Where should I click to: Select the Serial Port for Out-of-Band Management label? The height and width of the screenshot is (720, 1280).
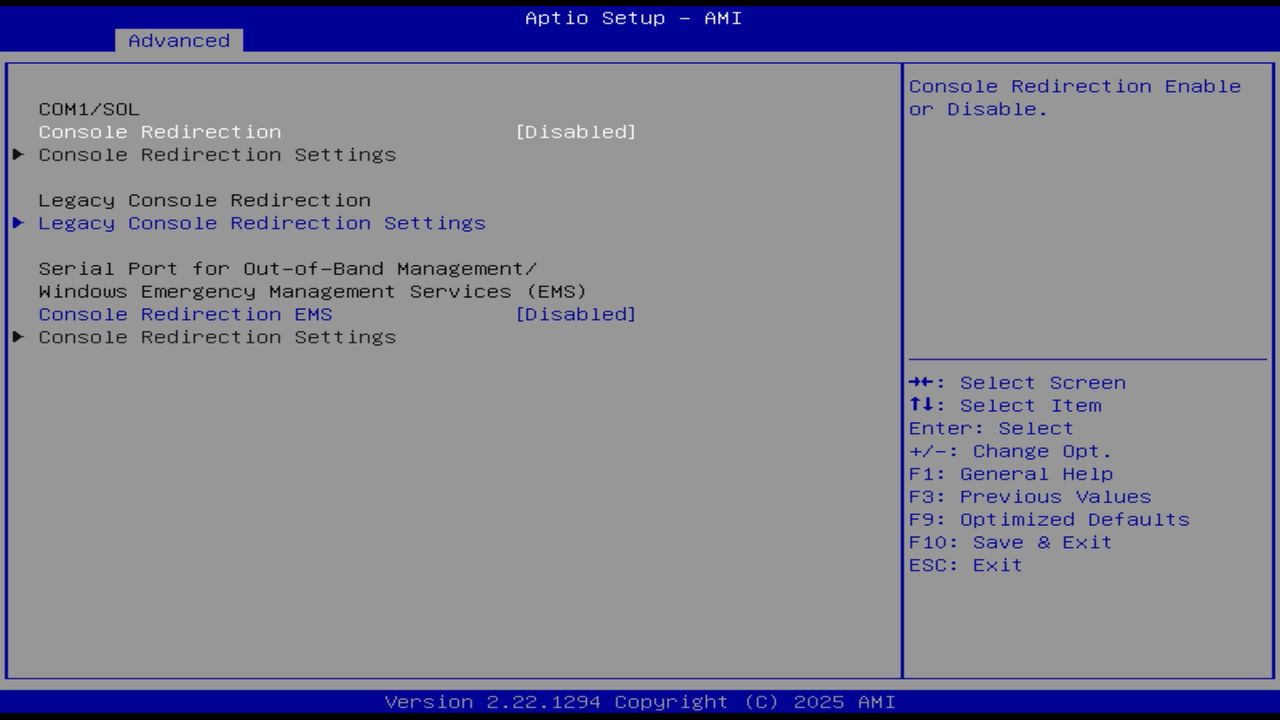287,268
